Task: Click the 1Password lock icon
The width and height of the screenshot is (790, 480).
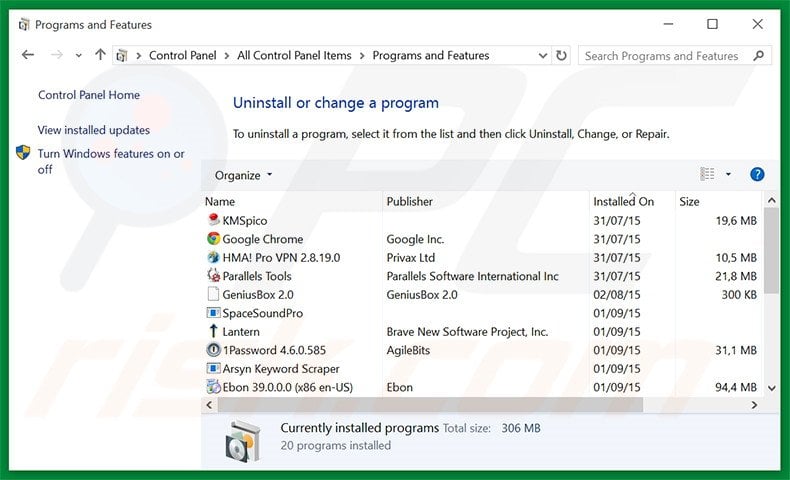Action: click(214, 350)
